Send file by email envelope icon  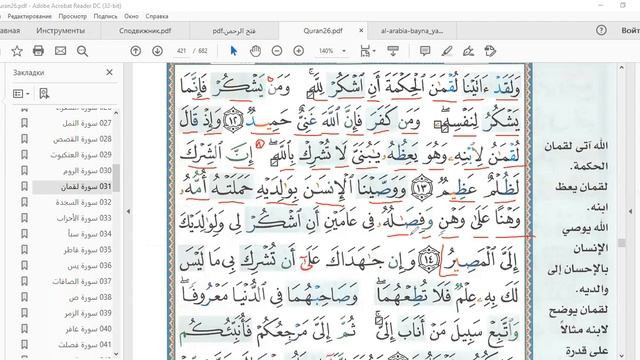[60, 51]
